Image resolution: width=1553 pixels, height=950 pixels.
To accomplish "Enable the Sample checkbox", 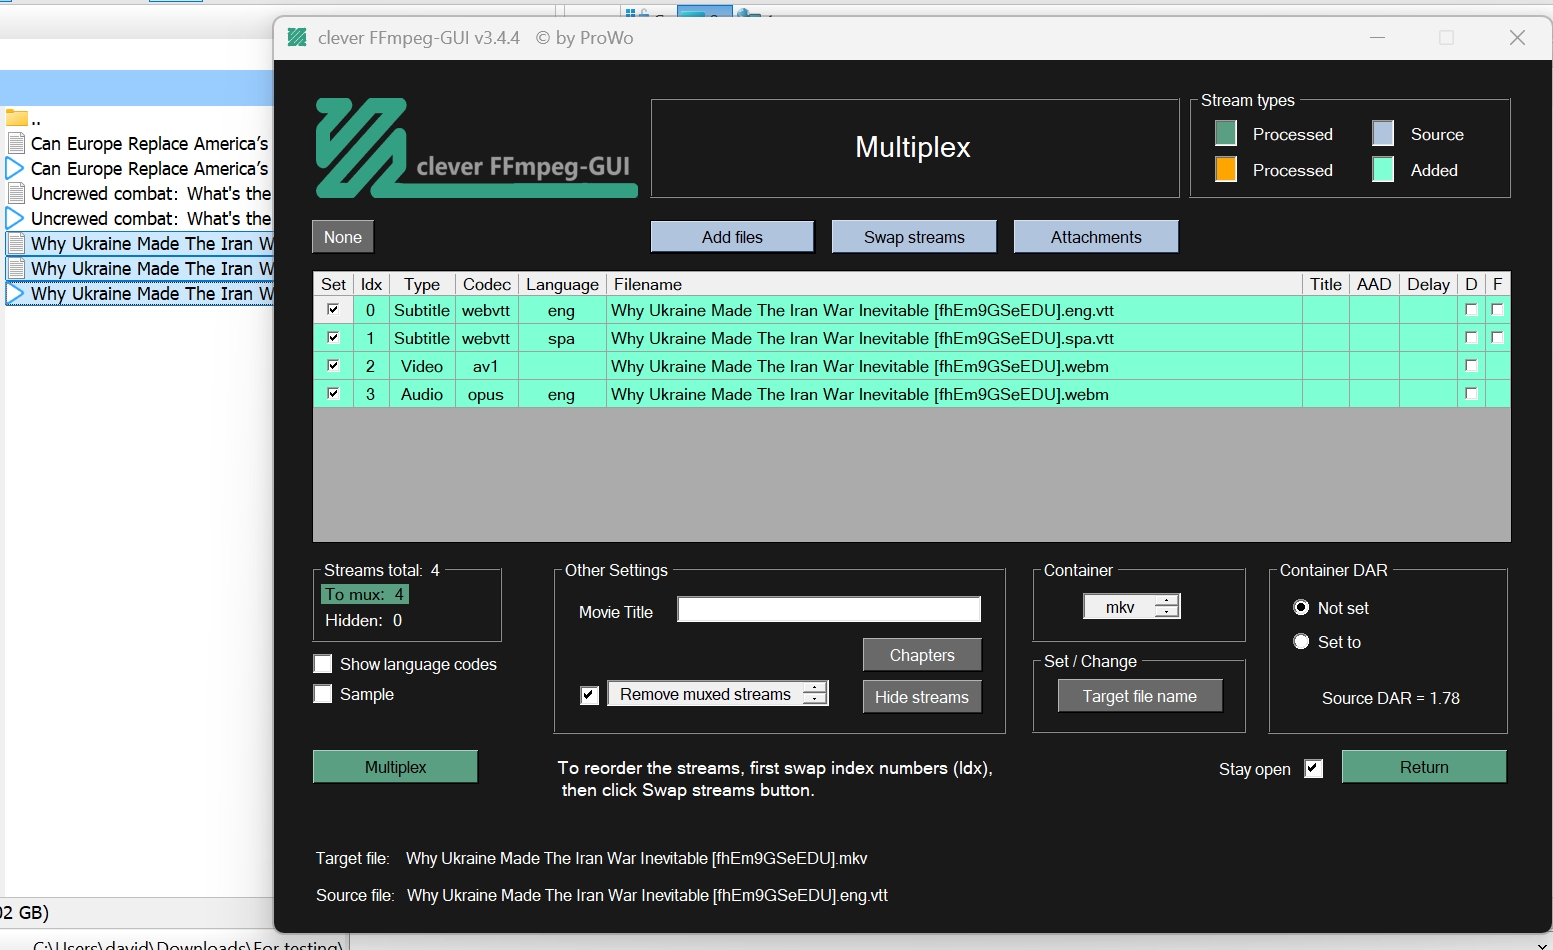I will point(323,694).
